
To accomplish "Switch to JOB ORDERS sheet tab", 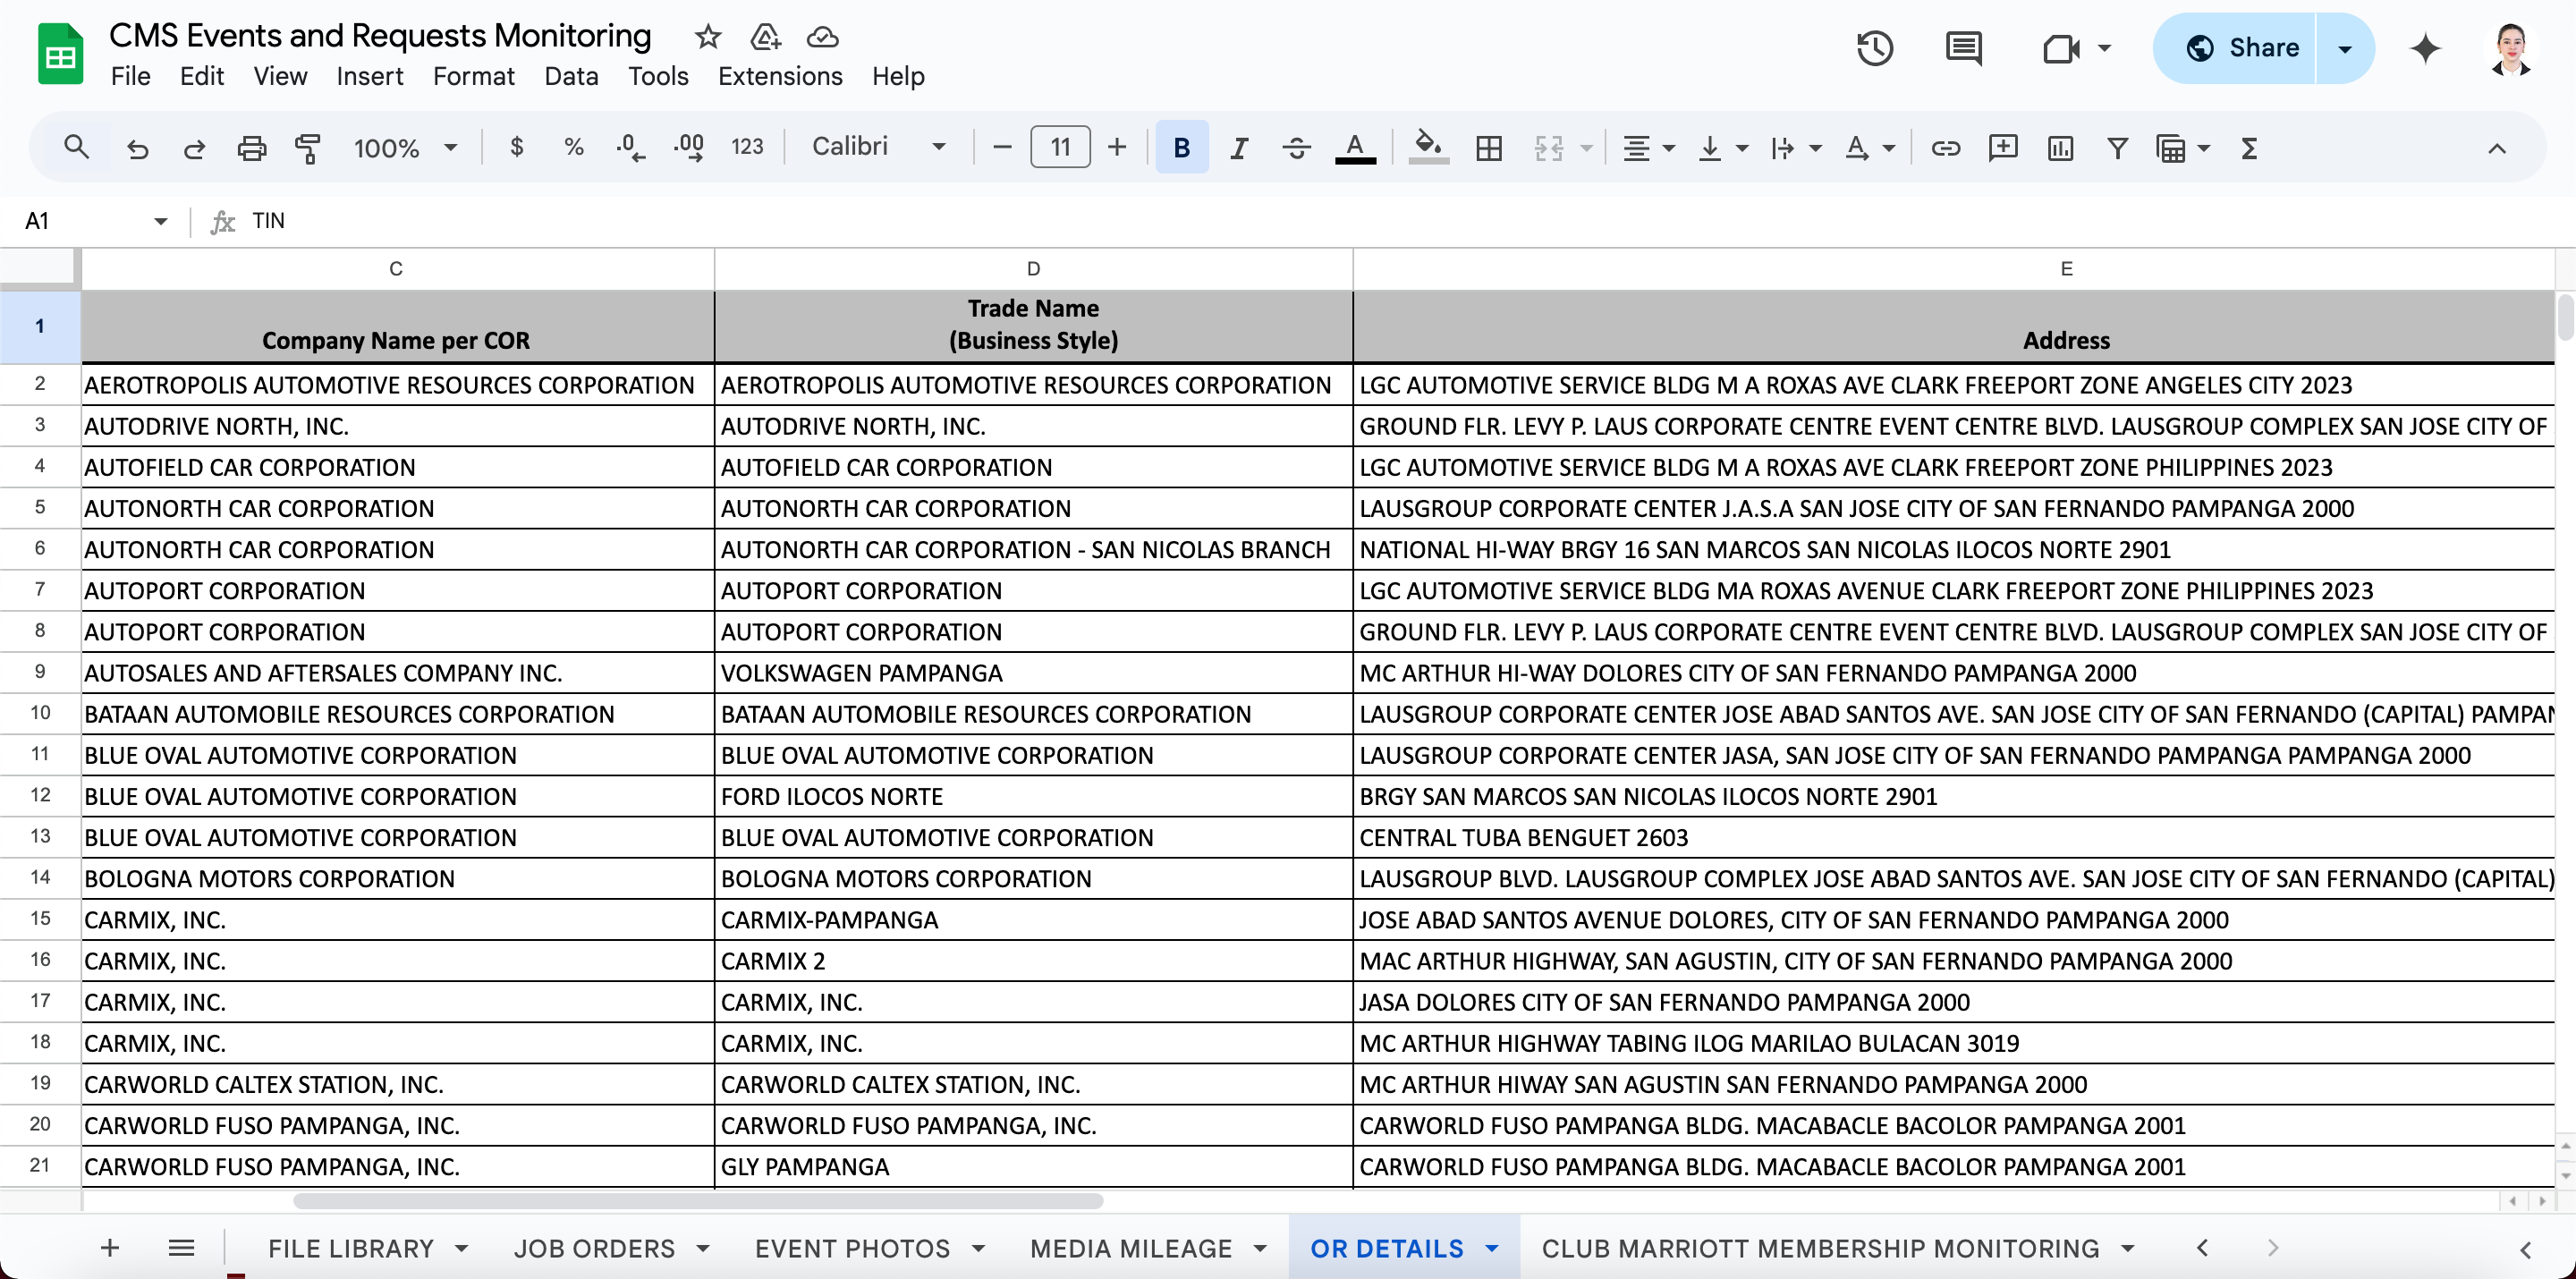I will [594, 1248].
